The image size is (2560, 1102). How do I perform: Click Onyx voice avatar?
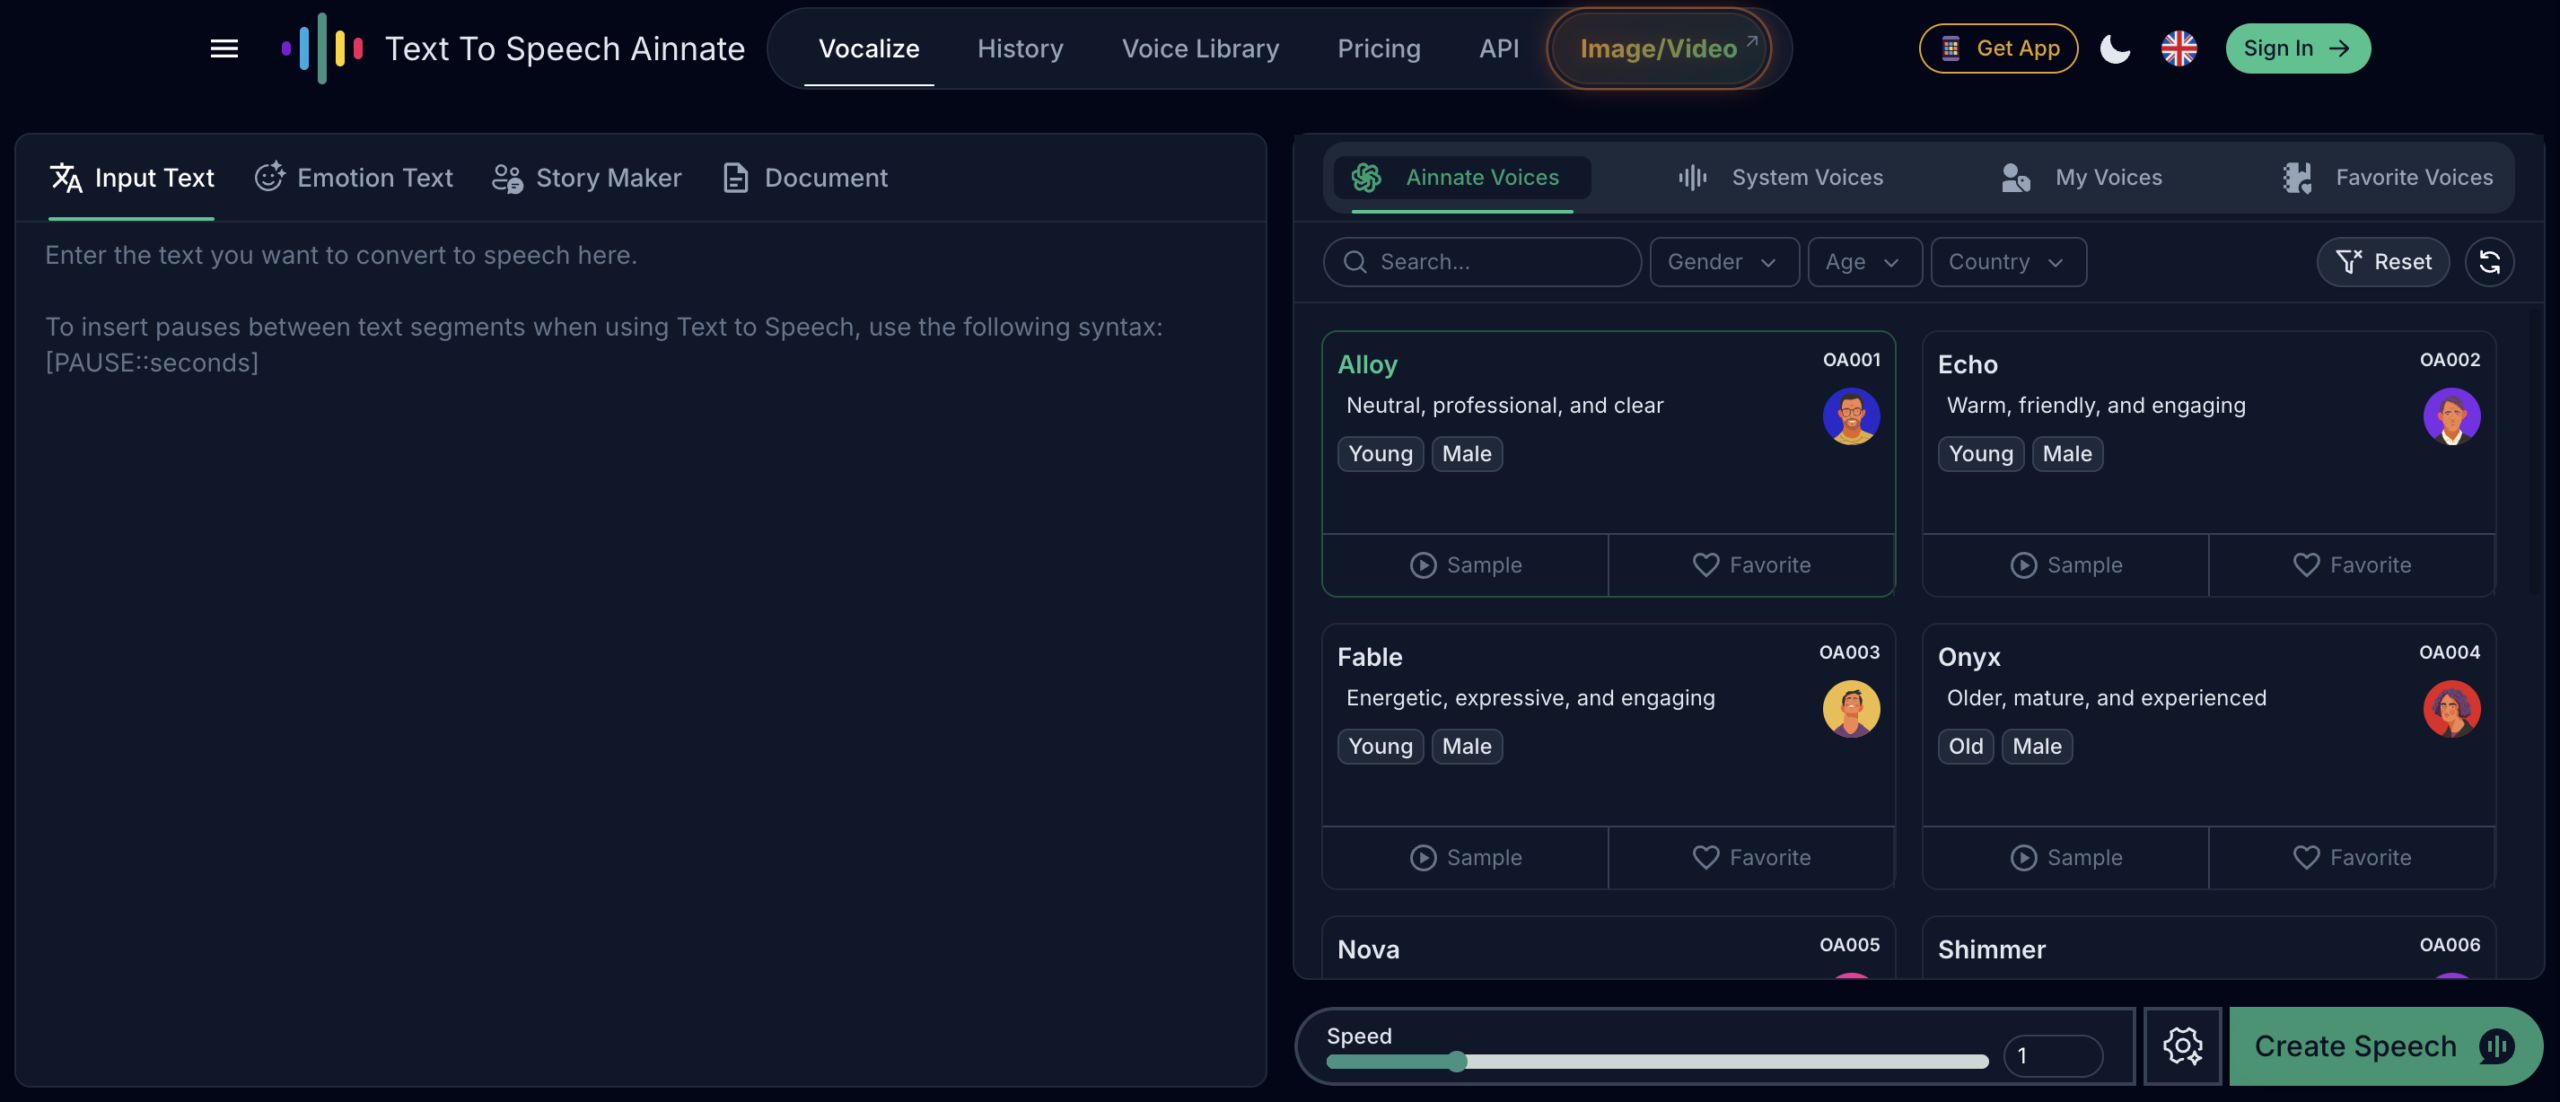2451,709
